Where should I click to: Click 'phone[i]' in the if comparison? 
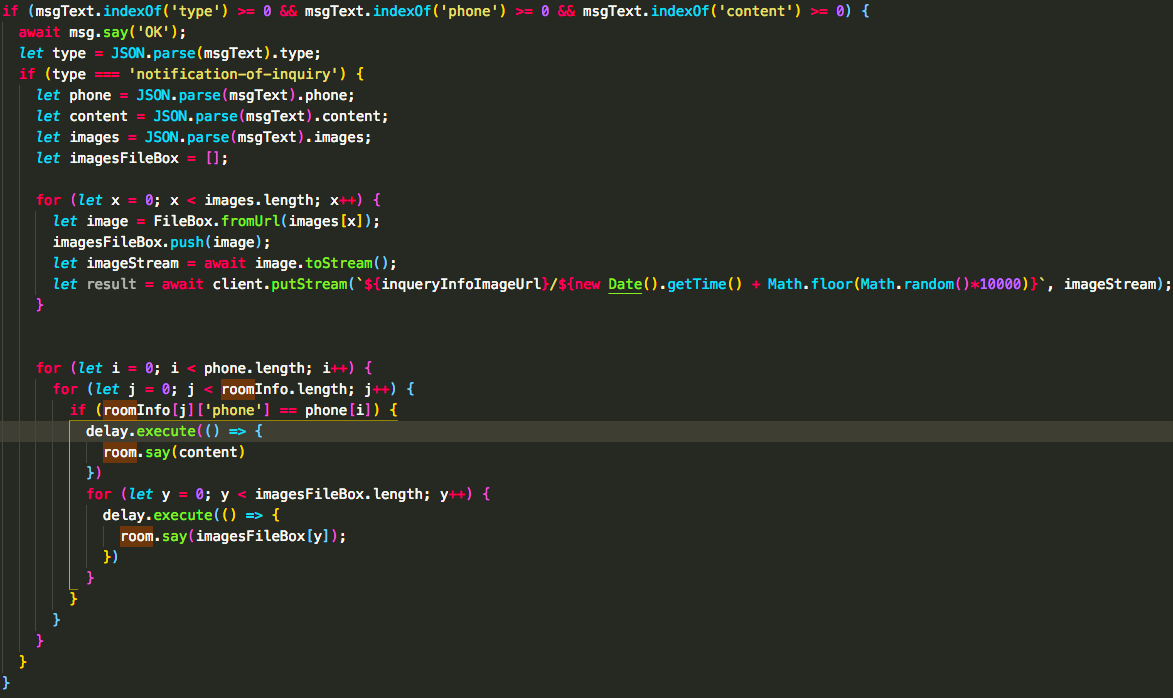click(x=339, y=410)
